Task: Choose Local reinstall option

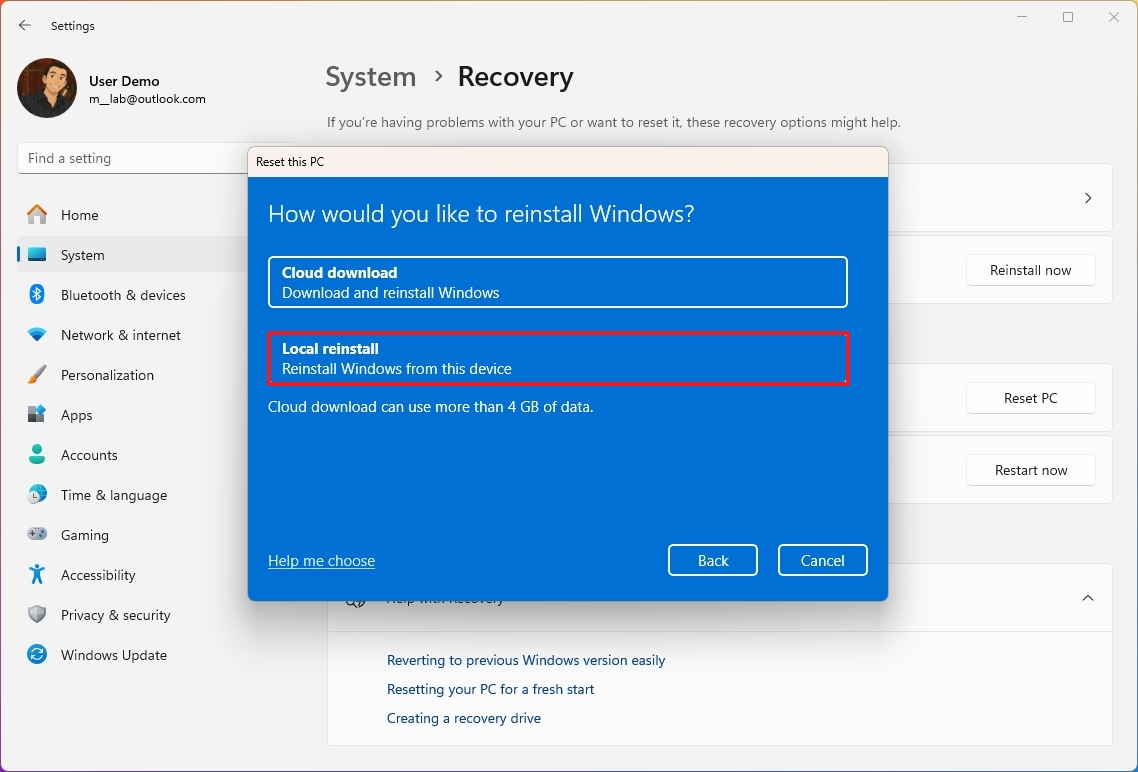Action: (557, 358)
